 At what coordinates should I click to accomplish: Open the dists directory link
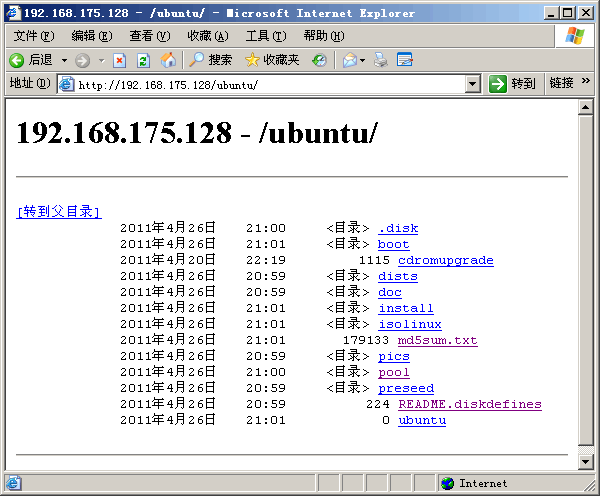pyautogui.click(x=398, y=276)
